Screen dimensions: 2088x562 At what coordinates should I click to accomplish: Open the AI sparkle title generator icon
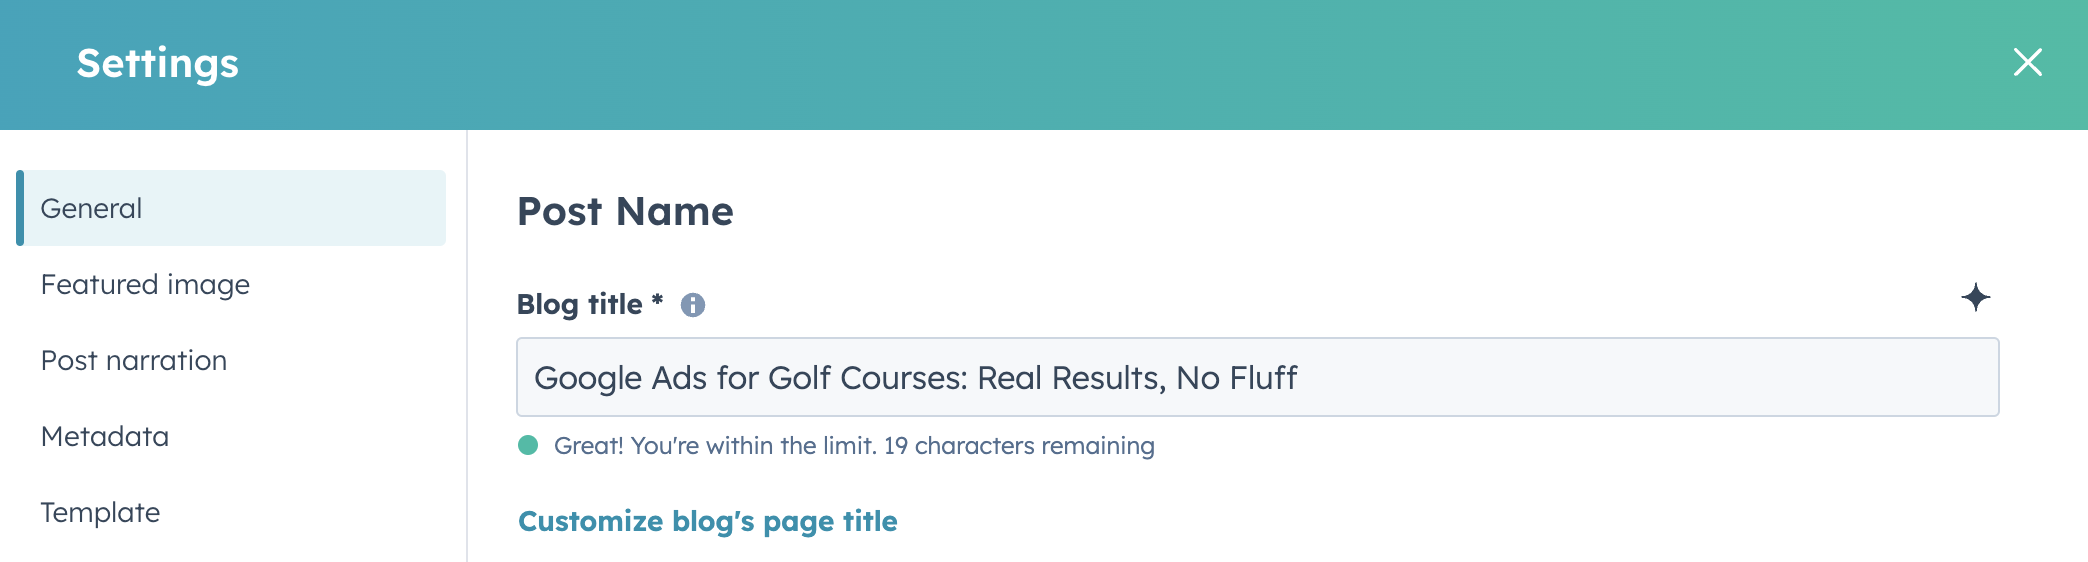pyautogui.click(x=1975, y=297)
